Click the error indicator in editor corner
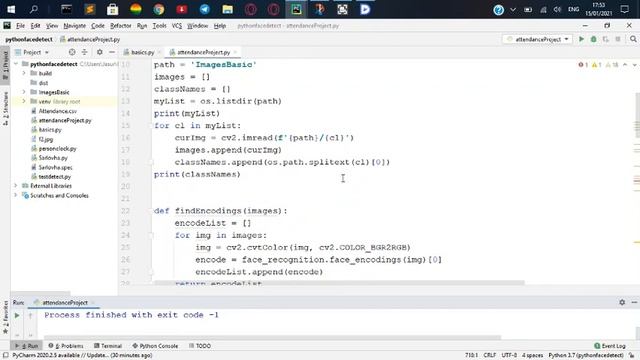Image resolution: width=640 pixels, height=360 pixels. click(583, 65)
